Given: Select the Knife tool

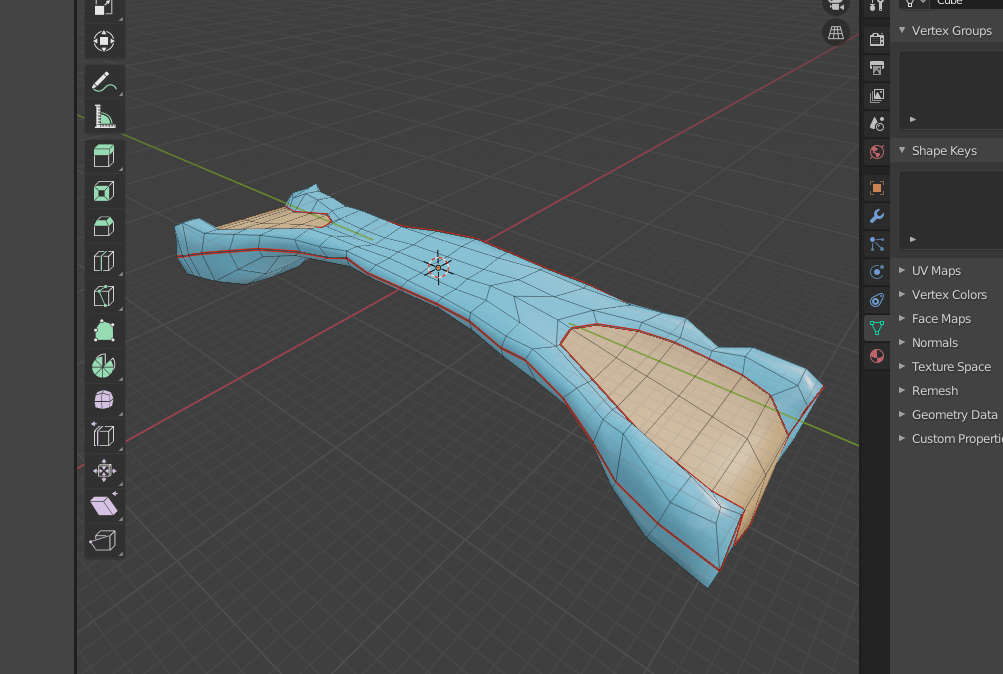Looking at the screenshot, I should point(104,296).
